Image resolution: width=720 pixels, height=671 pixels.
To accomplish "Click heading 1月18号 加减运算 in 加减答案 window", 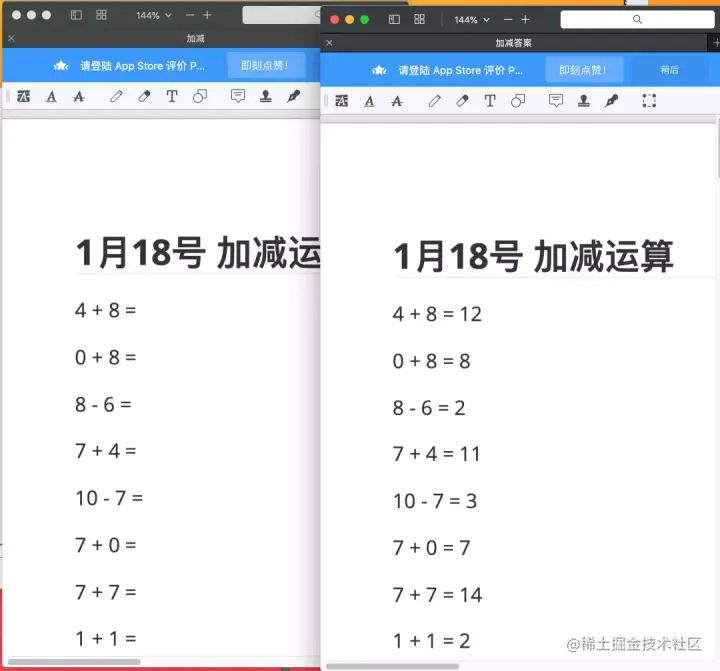I will (534, 256).
